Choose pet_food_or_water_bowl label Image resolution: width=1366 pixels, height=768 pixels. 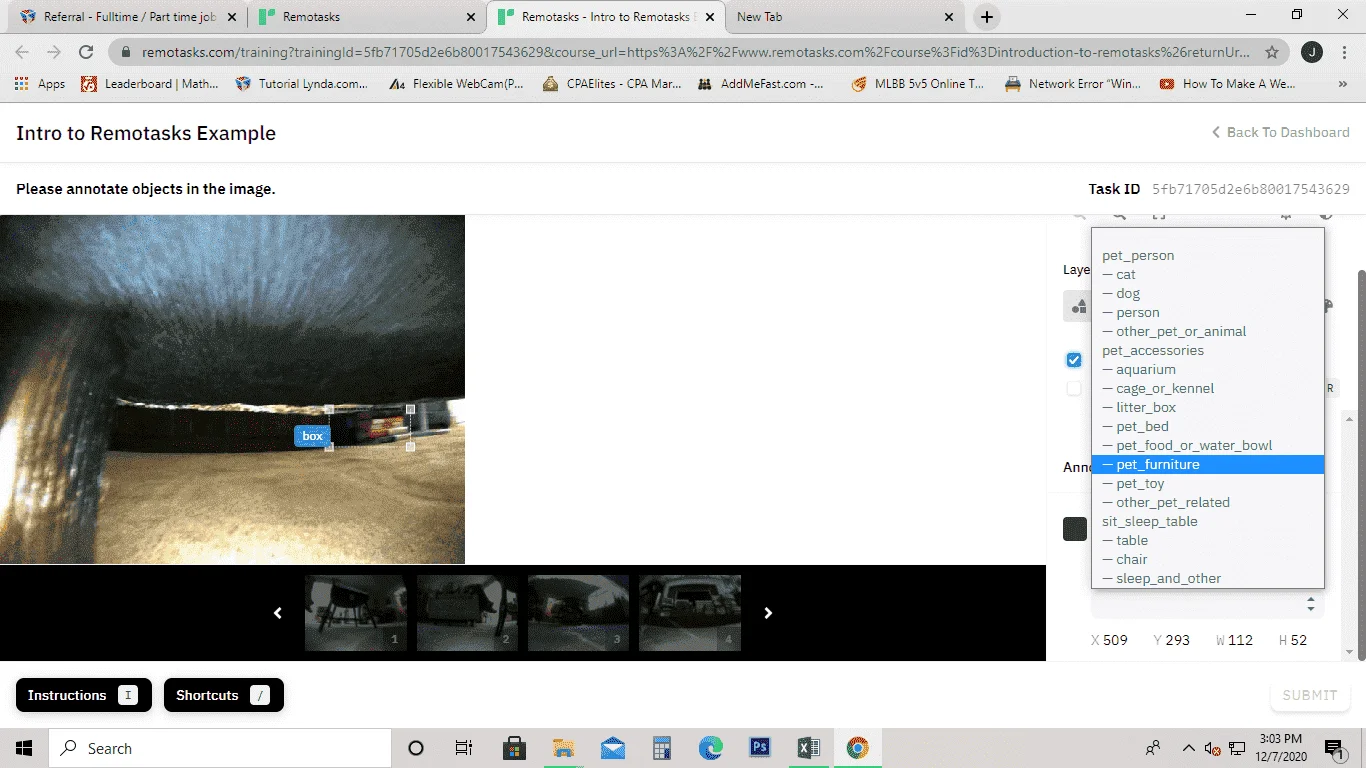1208,446
